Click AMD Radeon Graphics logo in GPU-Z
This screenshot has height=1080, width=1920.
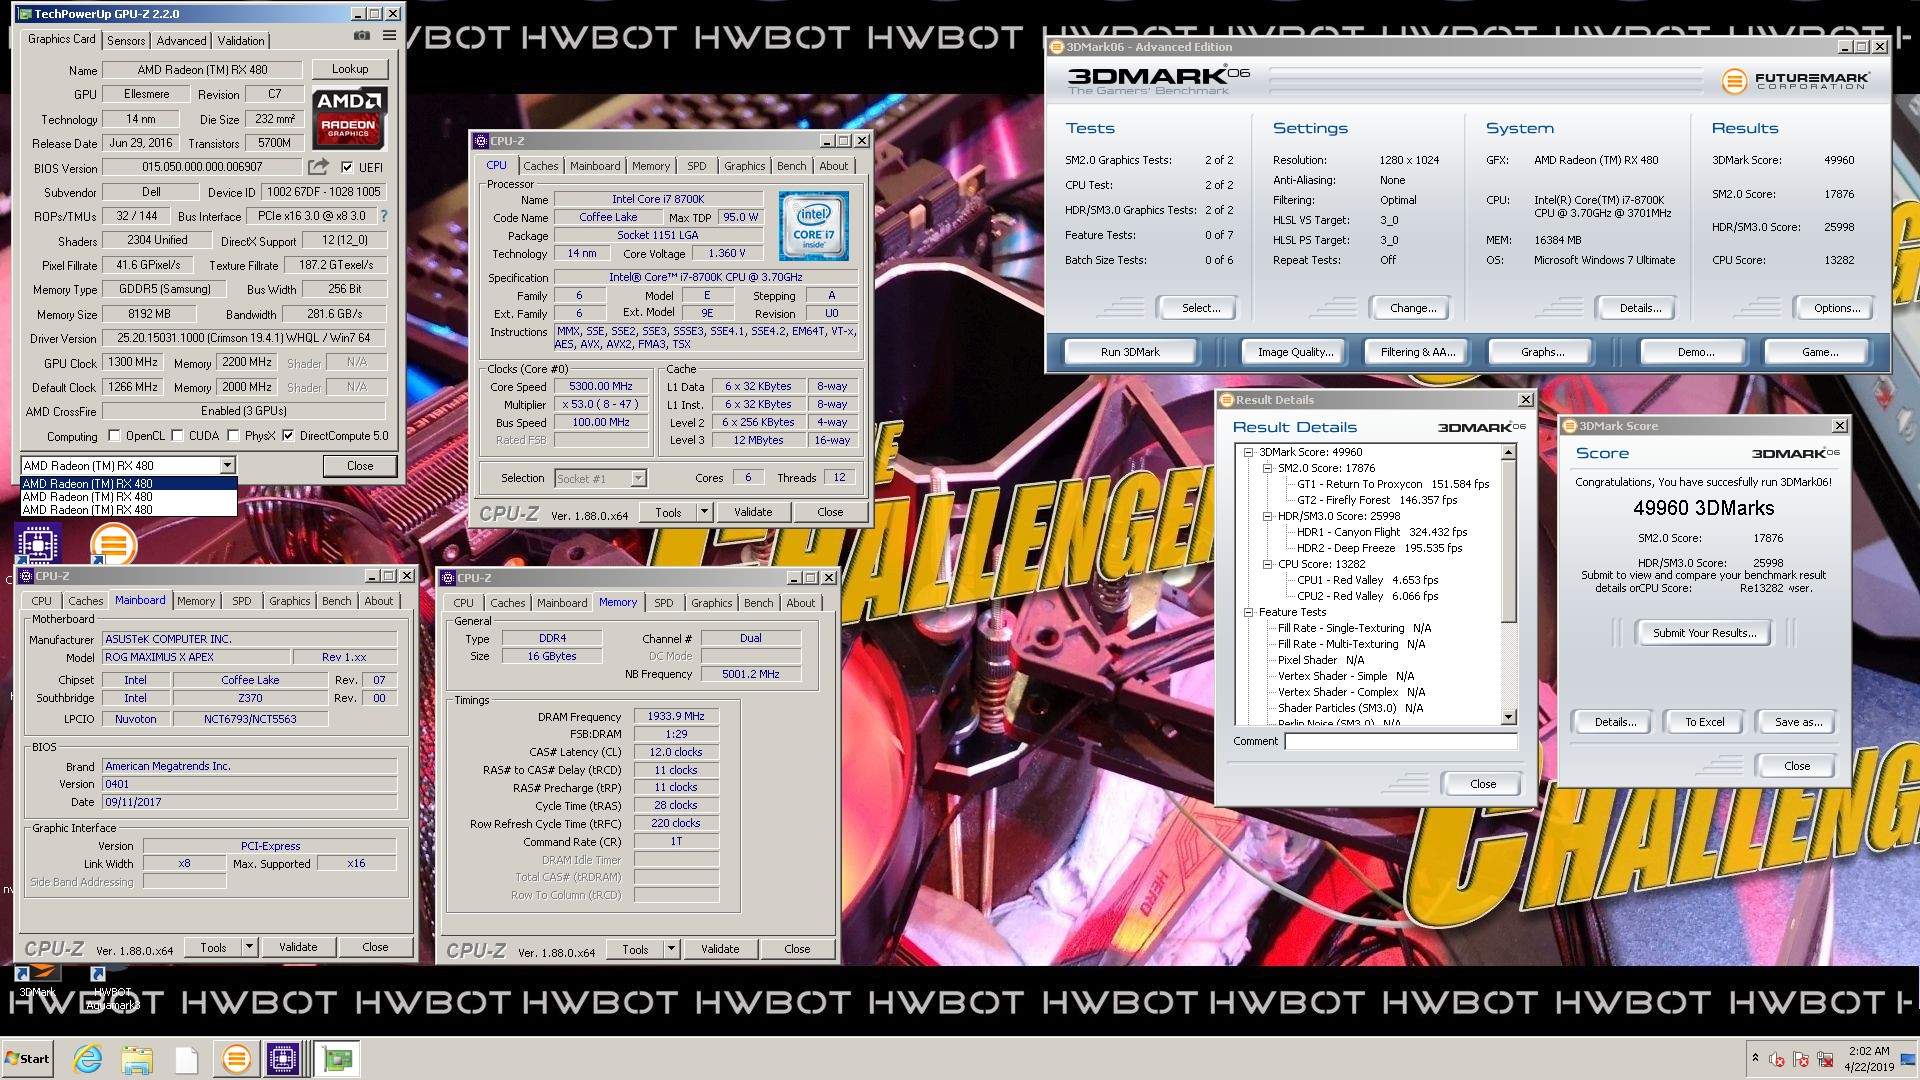pyautogui.click(x=349, y=119)
